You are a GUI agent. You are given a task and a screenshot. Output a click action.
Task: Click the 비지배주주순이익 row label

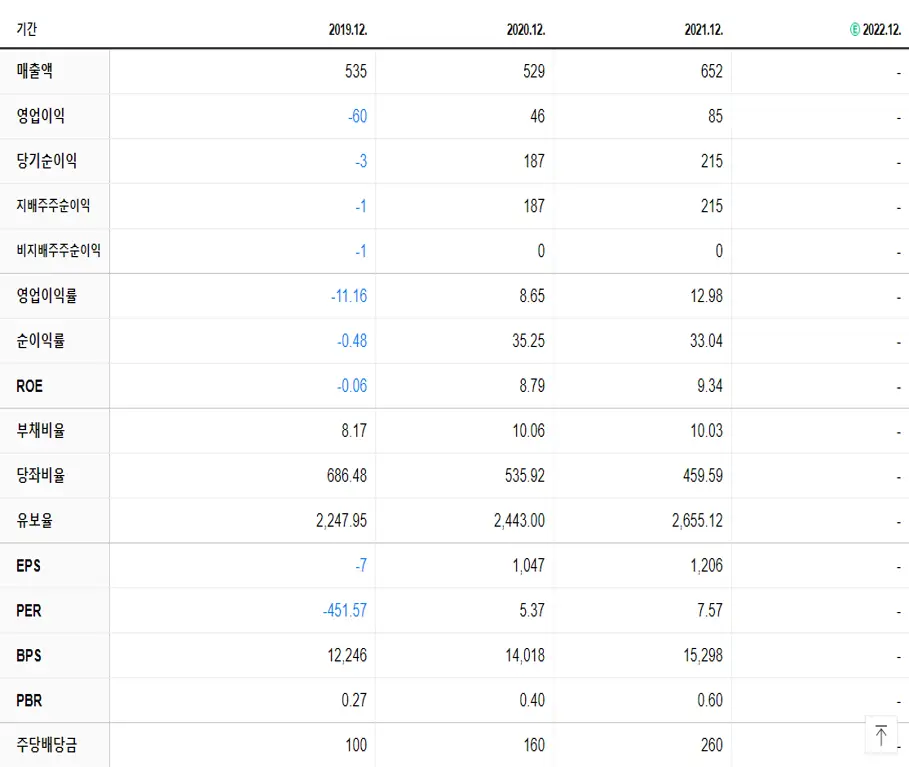tap(59, 250)
